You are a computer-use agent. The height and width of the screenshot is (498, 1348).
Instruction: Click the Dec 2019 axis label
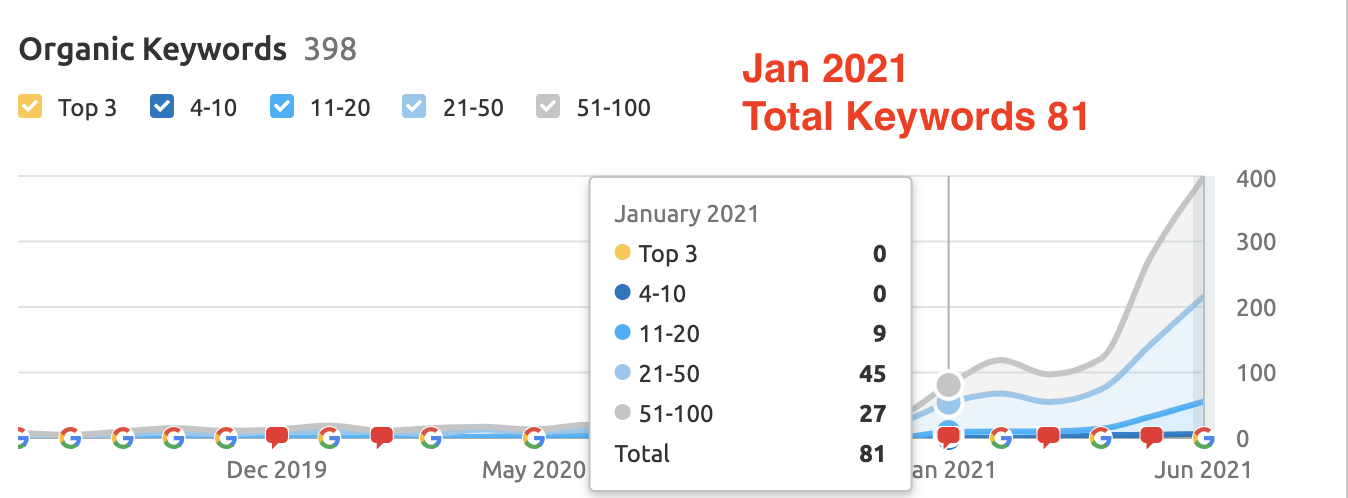277,469
